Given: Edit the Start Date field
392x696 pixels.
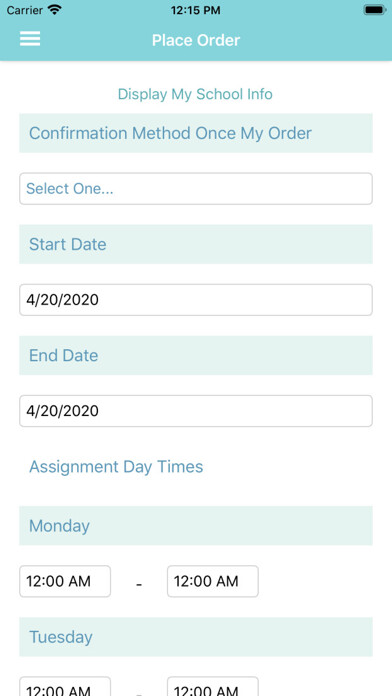Looking at the screenshot, I should pos(196,300).
